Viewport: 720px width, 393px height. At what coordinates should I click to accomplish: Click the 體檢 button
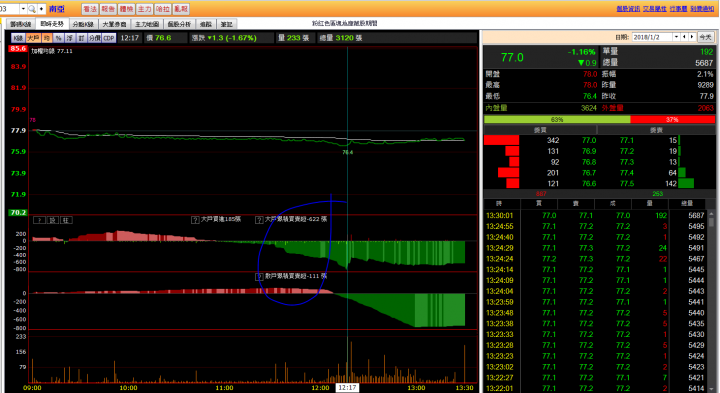(126, 9)
